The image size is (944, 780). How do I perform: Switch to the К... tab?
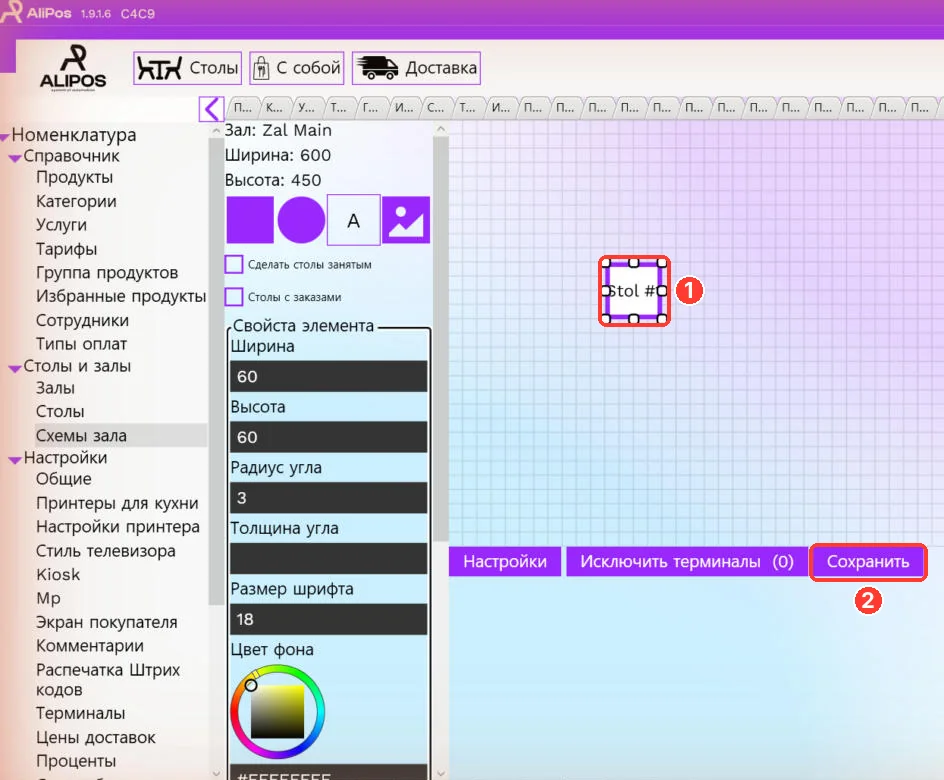pyautogui.click(x=274, y=107)
